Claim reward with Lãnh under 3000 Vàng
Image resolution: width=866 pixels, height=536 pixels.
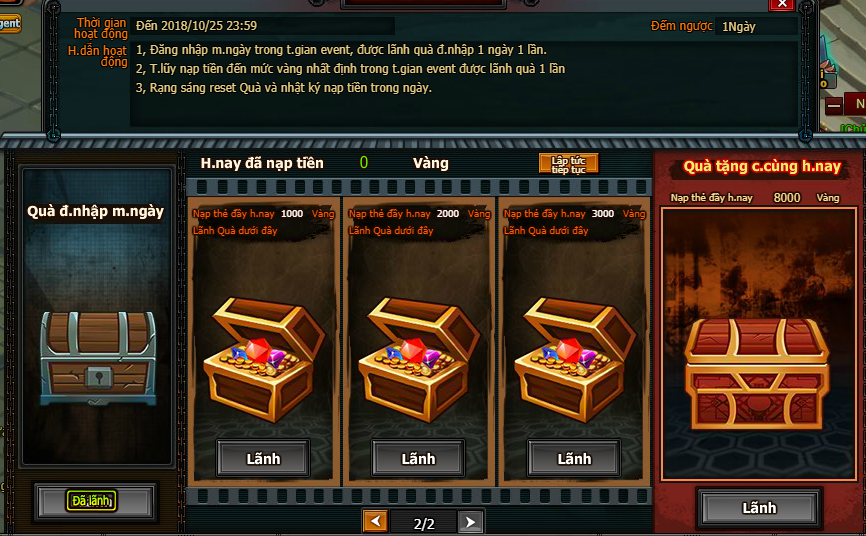pyautogui.click(x=574, y=458)
